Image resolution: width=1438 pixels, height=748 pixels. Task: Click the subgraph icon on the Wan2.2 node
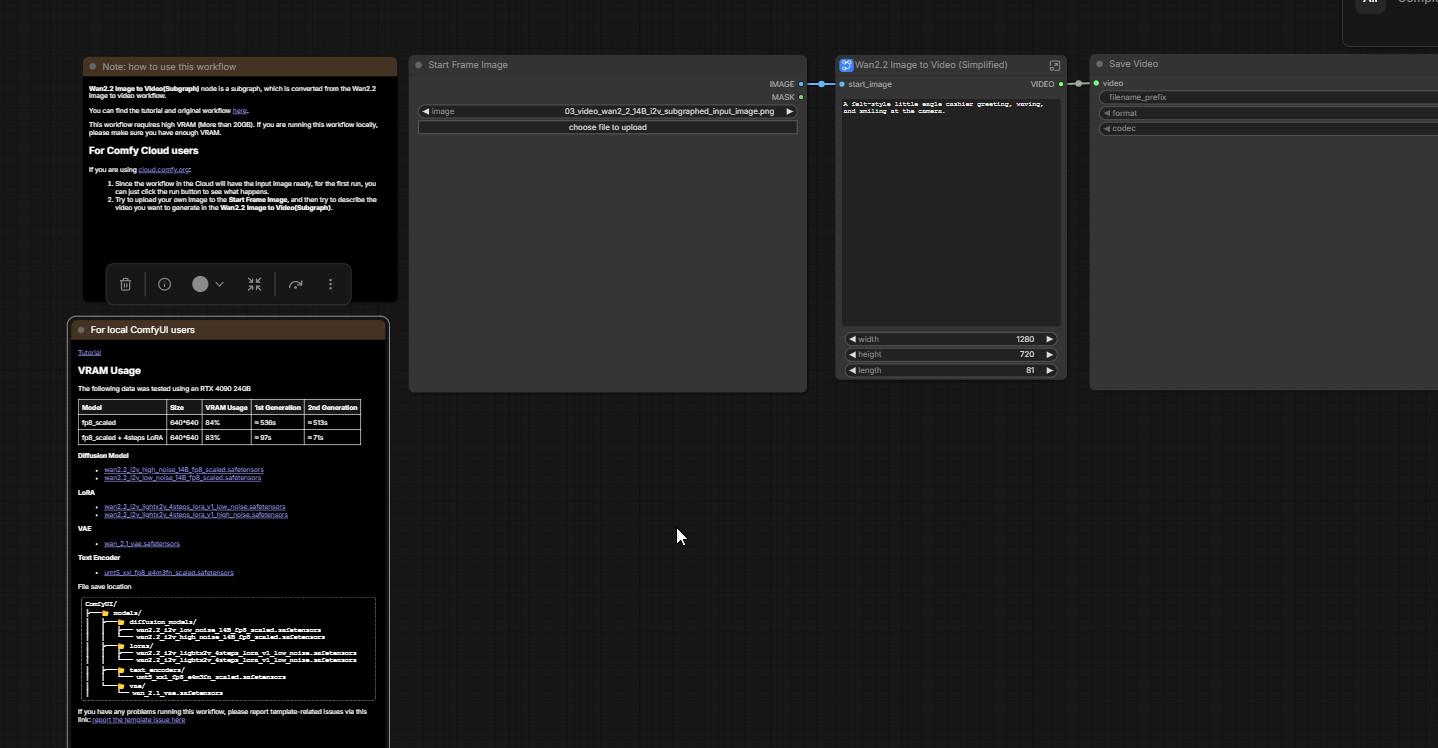coord(846,65)
